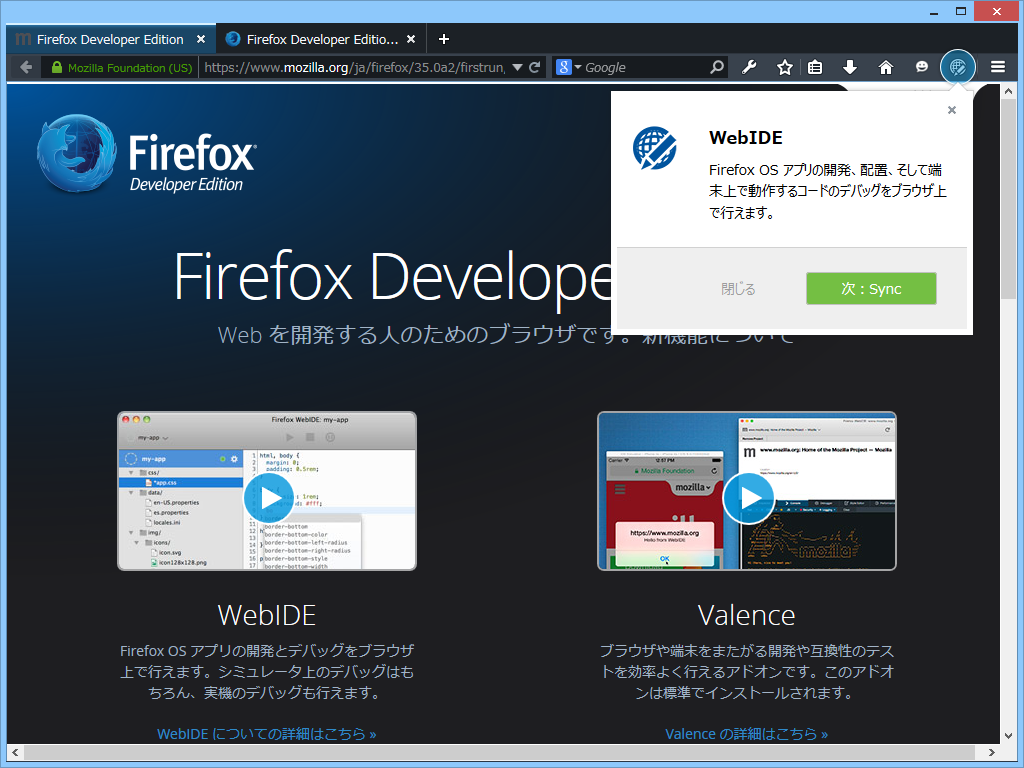The width and height of the screenshot is (1024, 768).
Task: Go to homepage with the home icon
Action: (x=885, y=67)
